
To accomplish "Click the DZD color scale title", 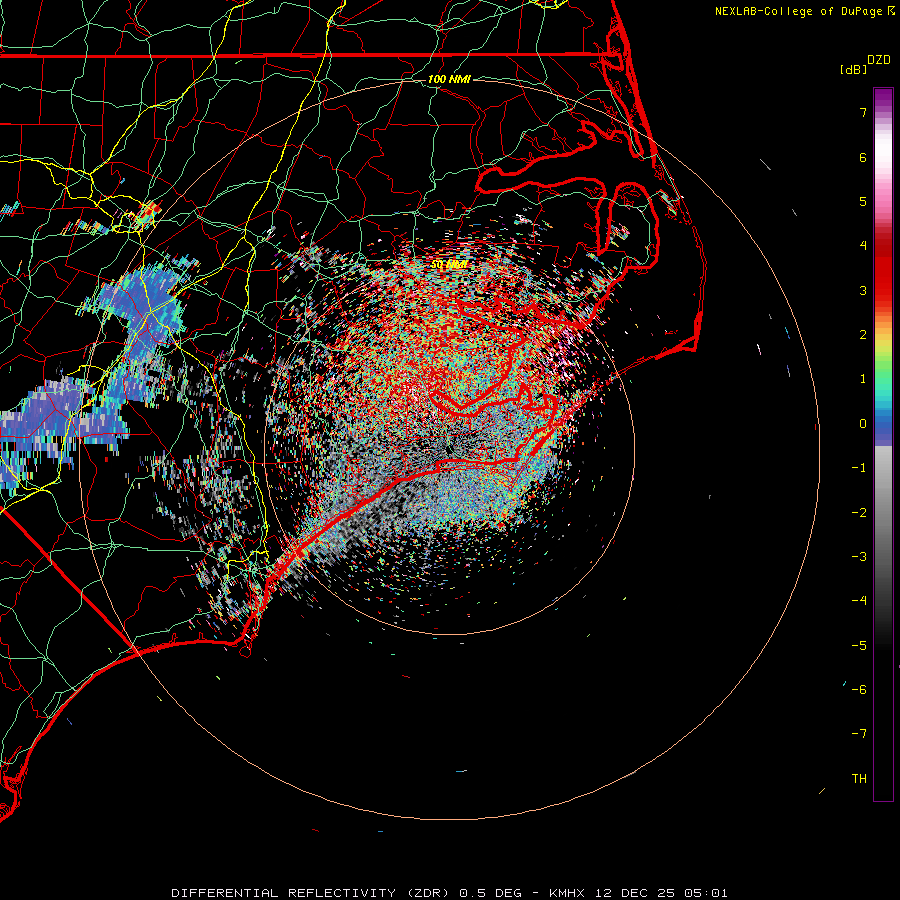I will [879, 60].
